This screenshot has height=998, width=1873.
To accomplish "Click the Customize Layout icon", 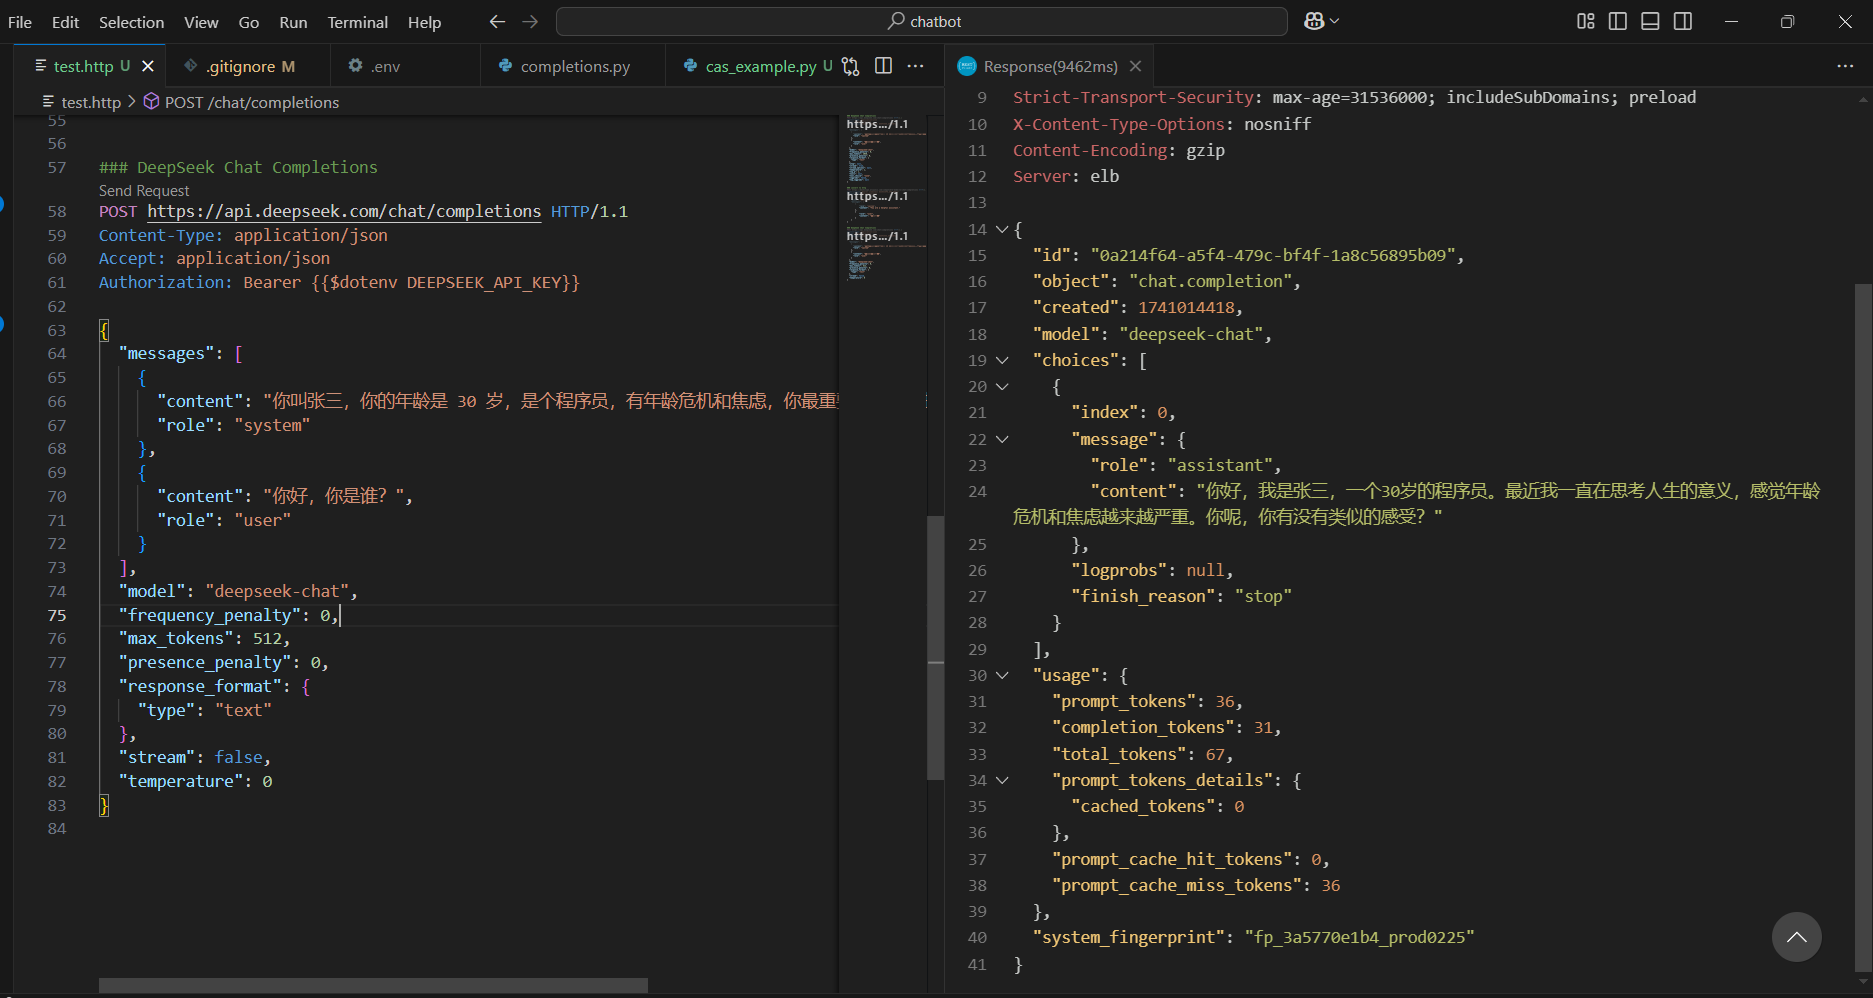I will coord(1586,21).
